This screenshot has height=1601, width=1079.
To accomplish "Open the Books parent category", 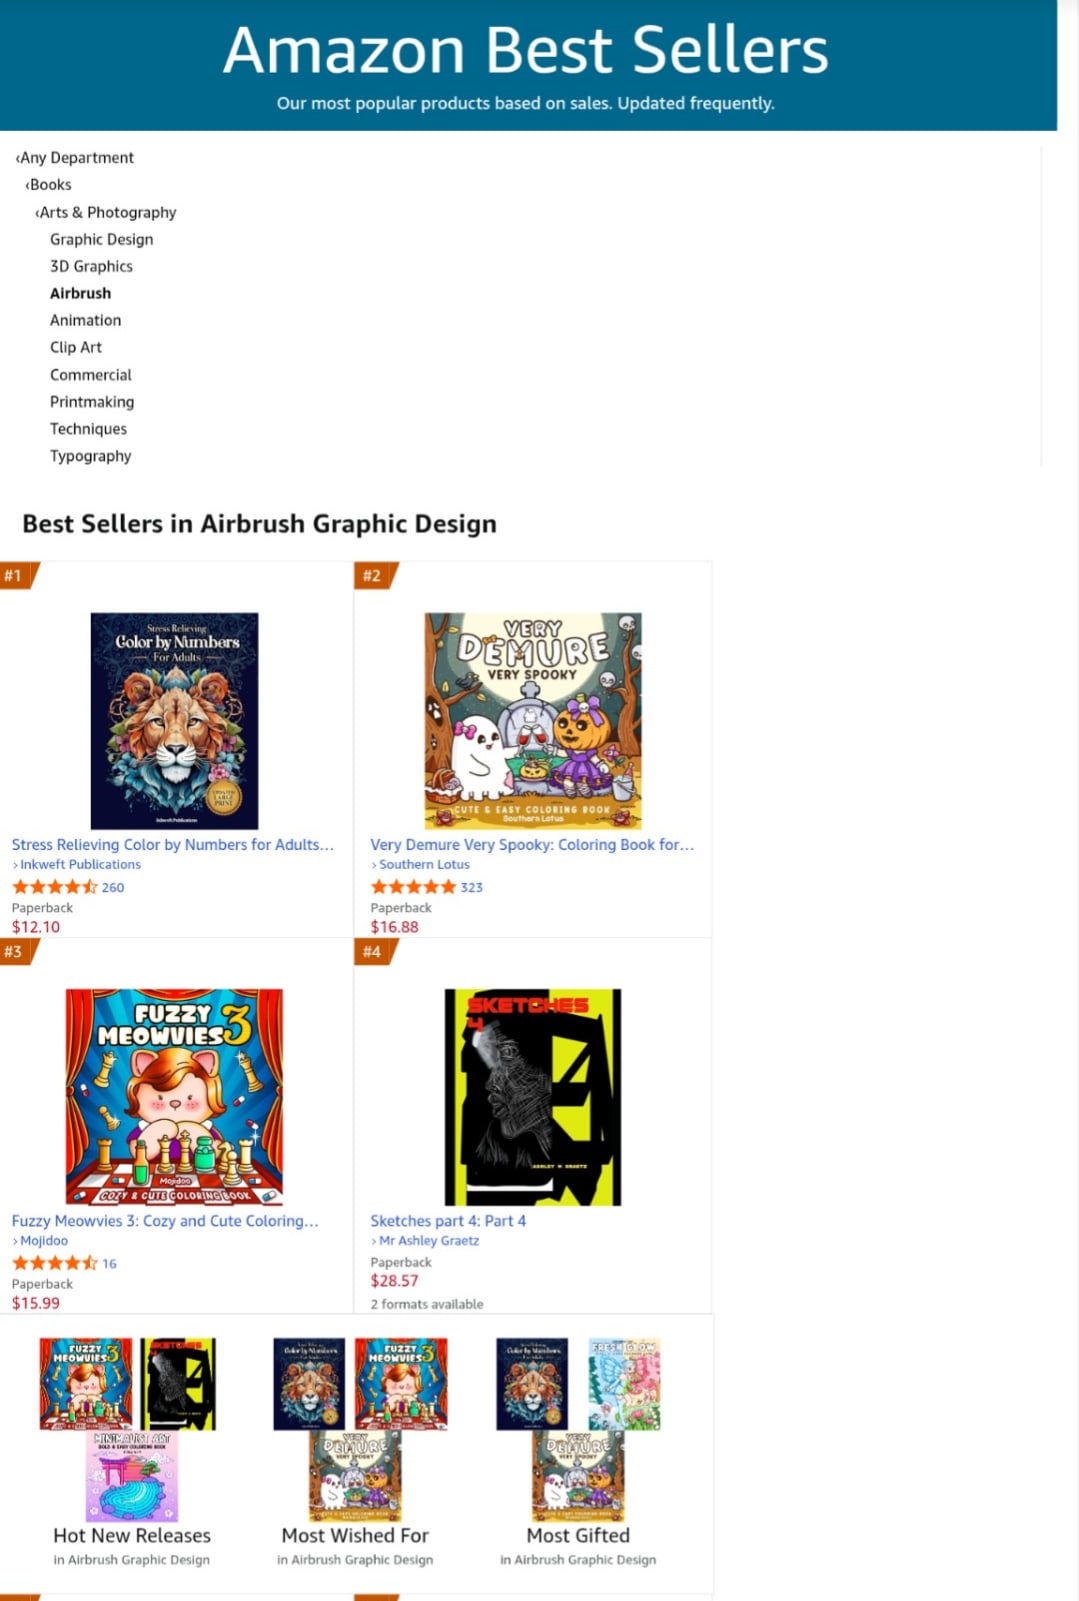I will click(49, 185).
